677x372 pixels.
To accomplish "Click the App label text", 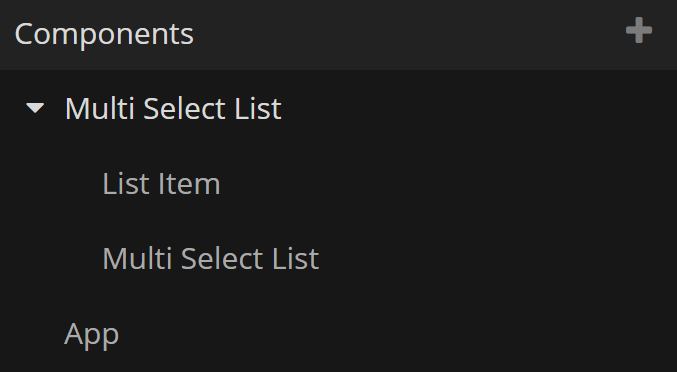I will click(x=91, y=334).
